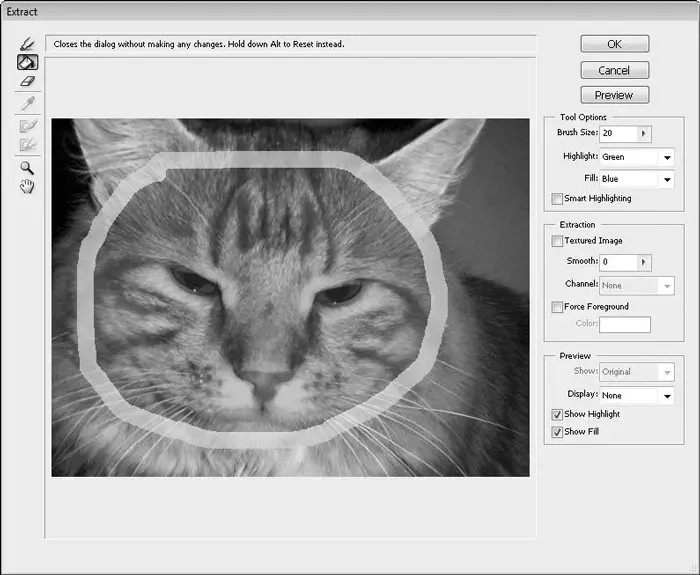
Task: Turn on Textured Image option
Action: pyautogui.click(x=557, y=241)
